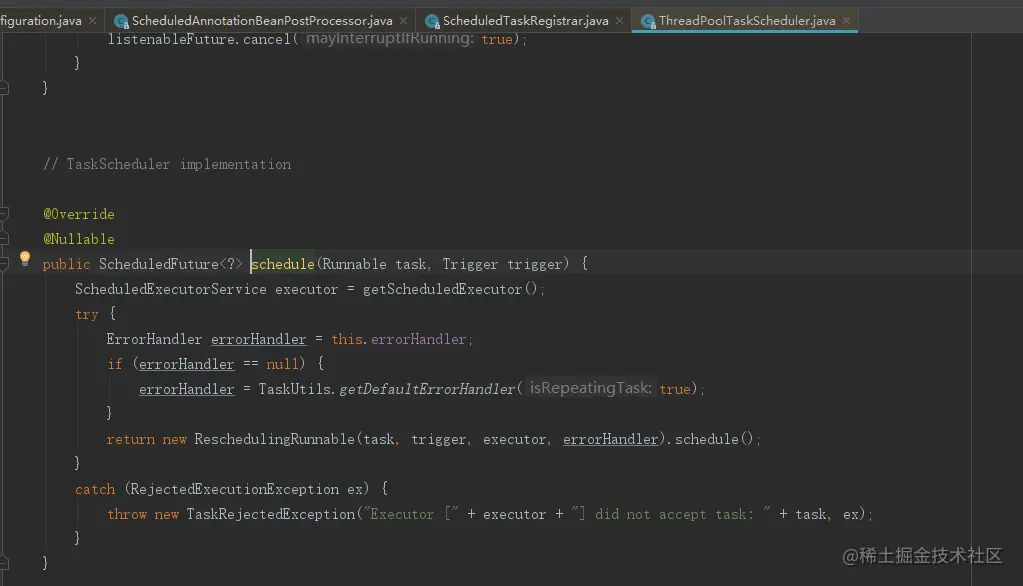Click RejectedExecutionException in catch clause
Viewport: 1023px width, 586px height.
coord(235,489)
